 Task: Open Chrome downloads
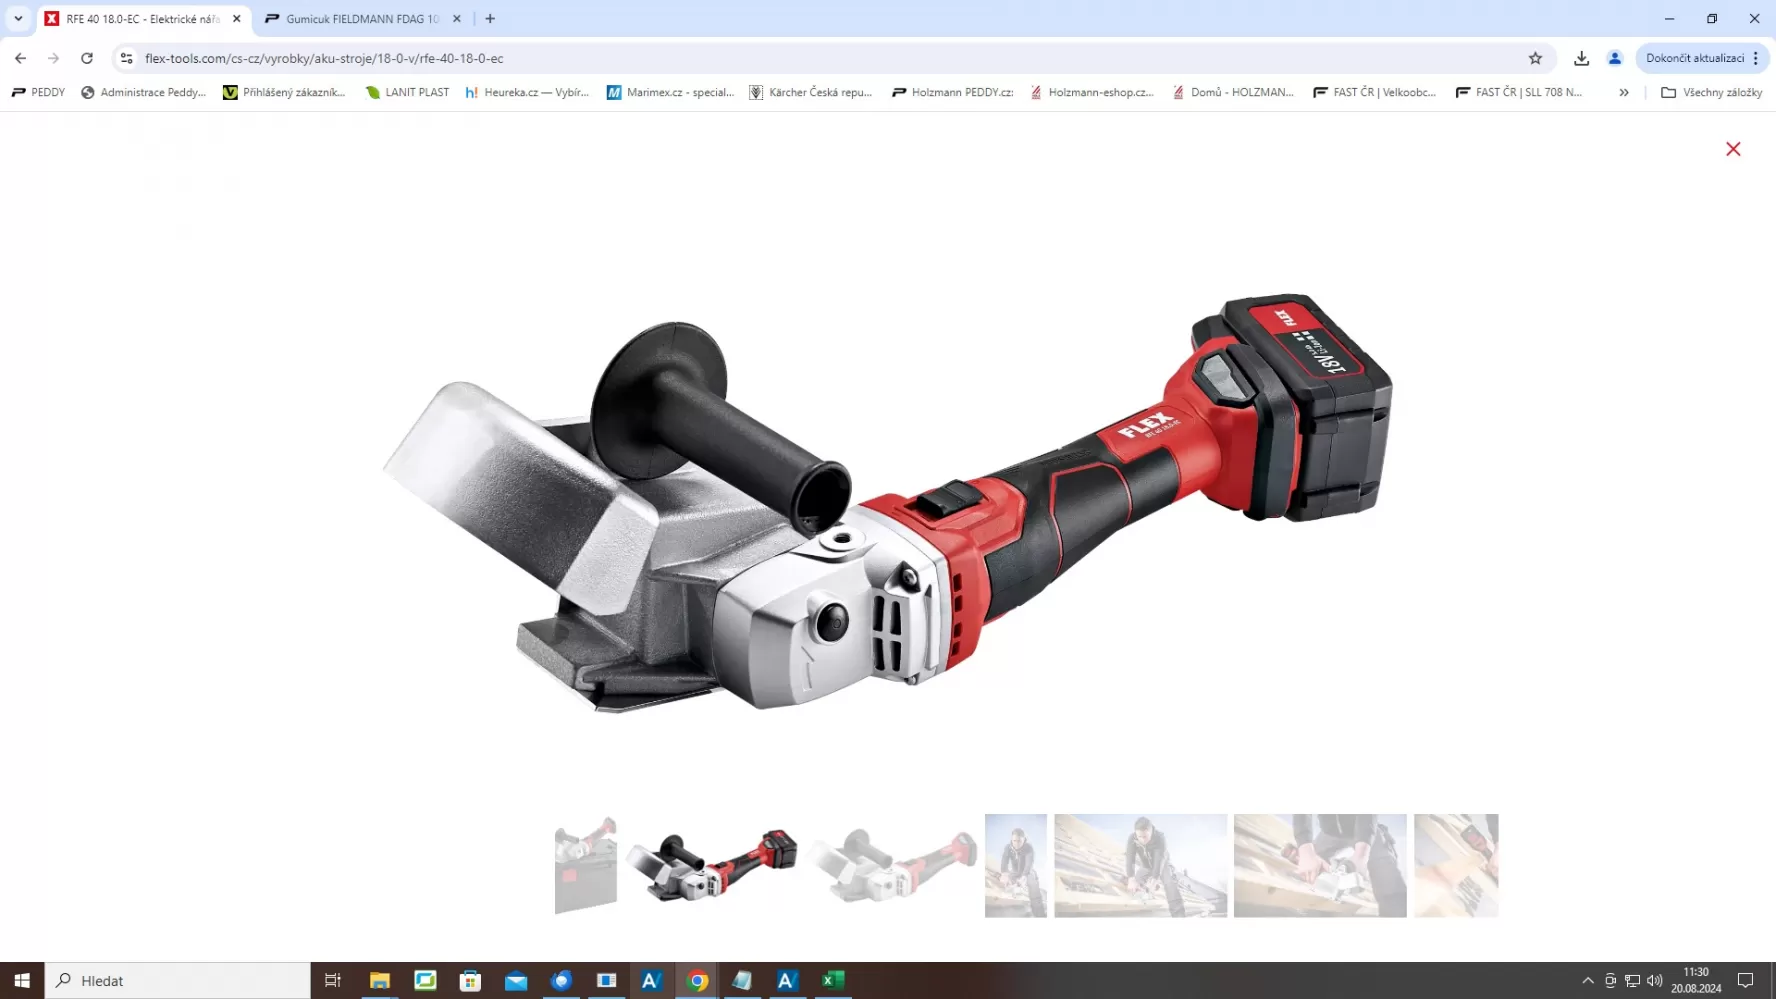1581,58
